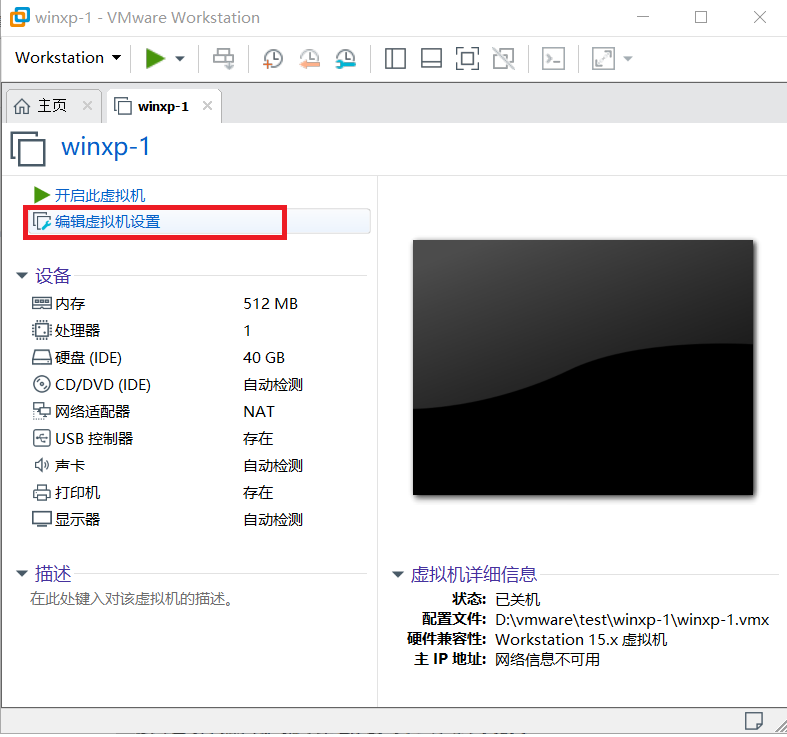Screen dimensions: 787x737
Task: Click the 40 GB disk value
Action: pos(264,357)
